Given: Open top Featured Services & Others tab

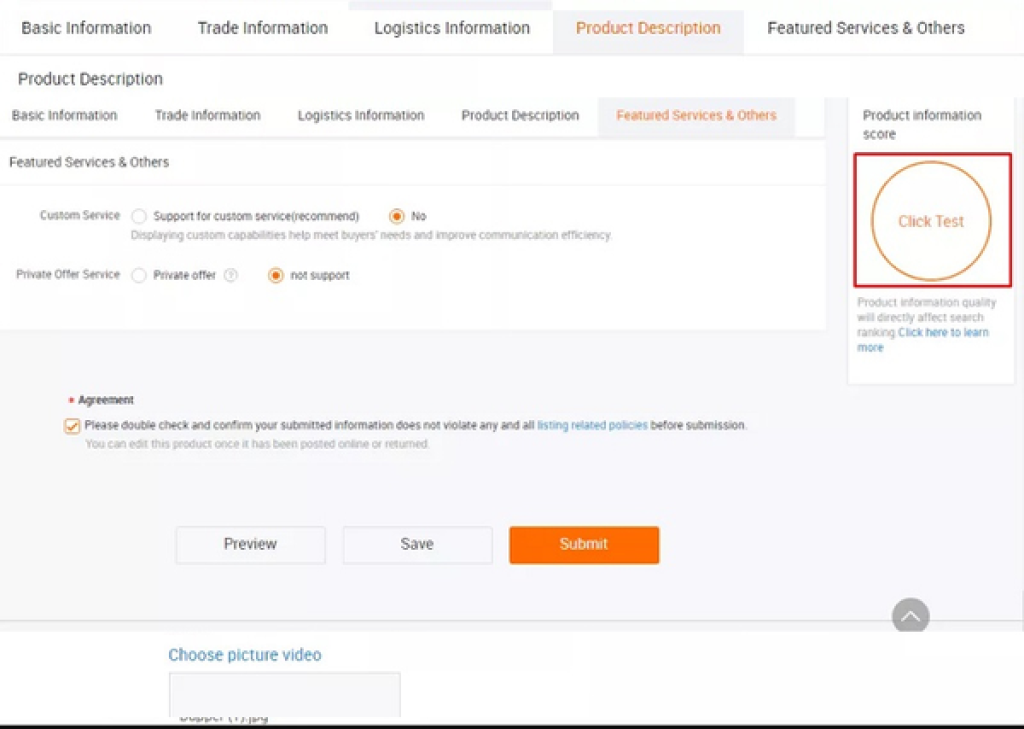Looking at the screenshot, I should [x=865, y=28].
